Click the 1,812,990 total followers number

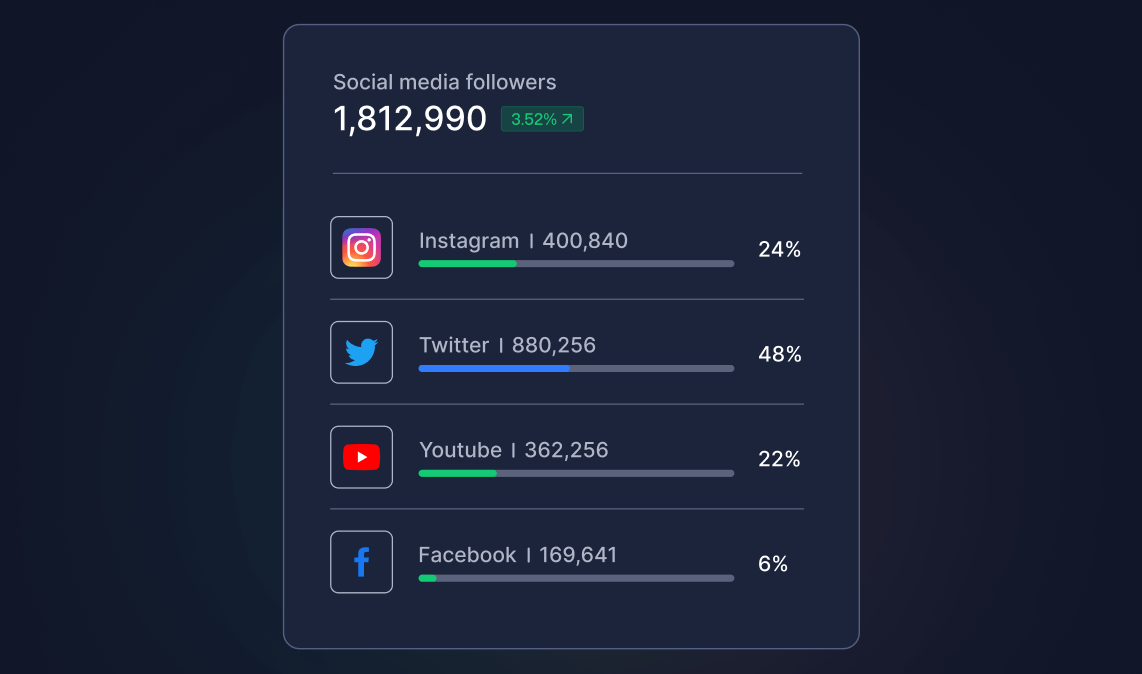pyautogui.click(x=409, y=119)
